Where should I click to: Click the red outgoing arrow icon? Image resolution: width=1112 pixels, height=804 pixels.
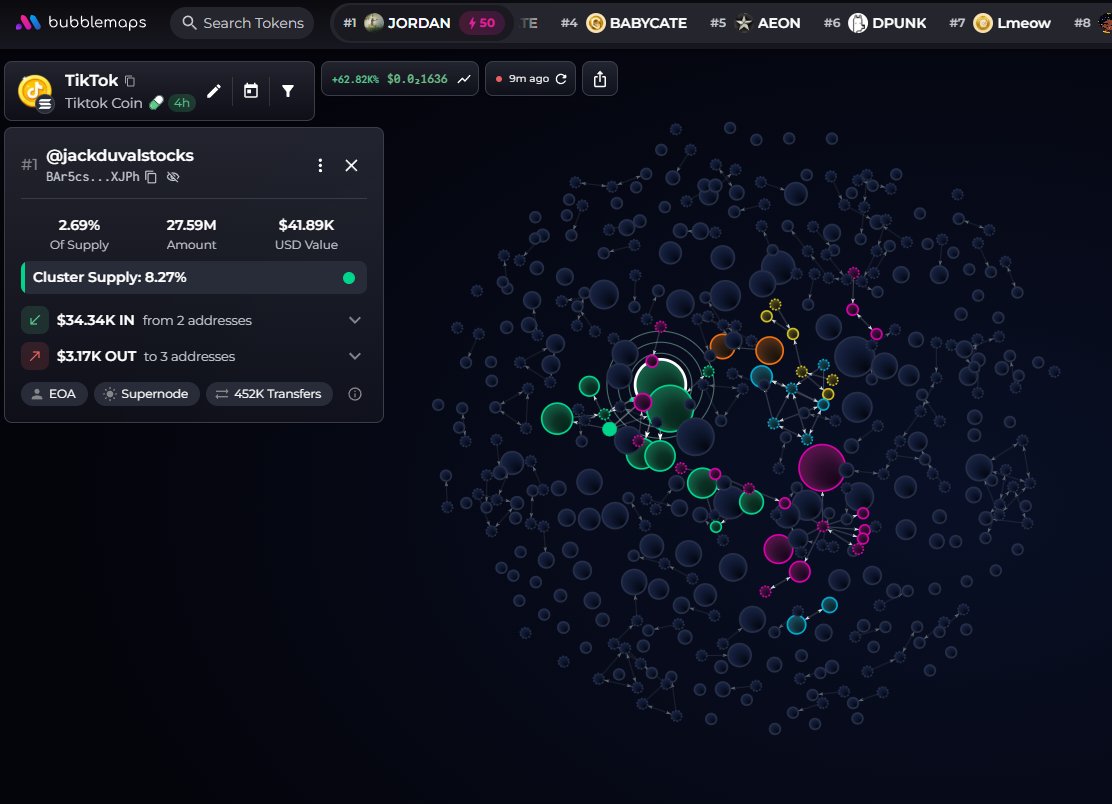click(35, 356)
